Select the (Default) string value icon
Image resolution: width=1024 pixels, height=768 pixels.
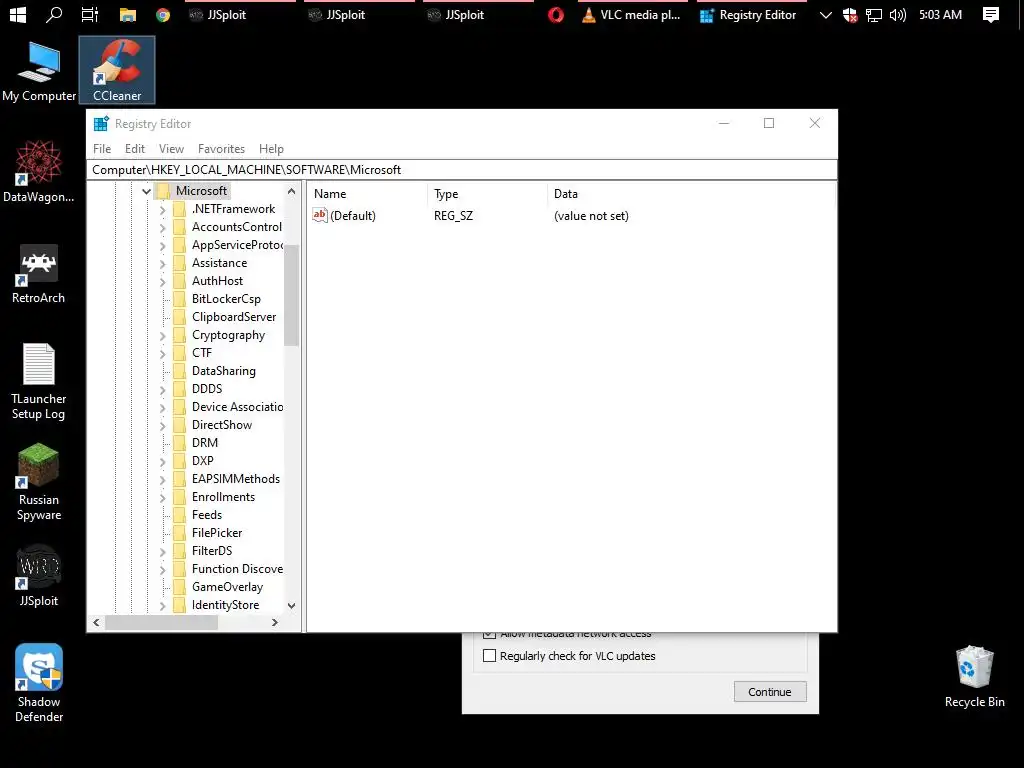coord(319,215)
